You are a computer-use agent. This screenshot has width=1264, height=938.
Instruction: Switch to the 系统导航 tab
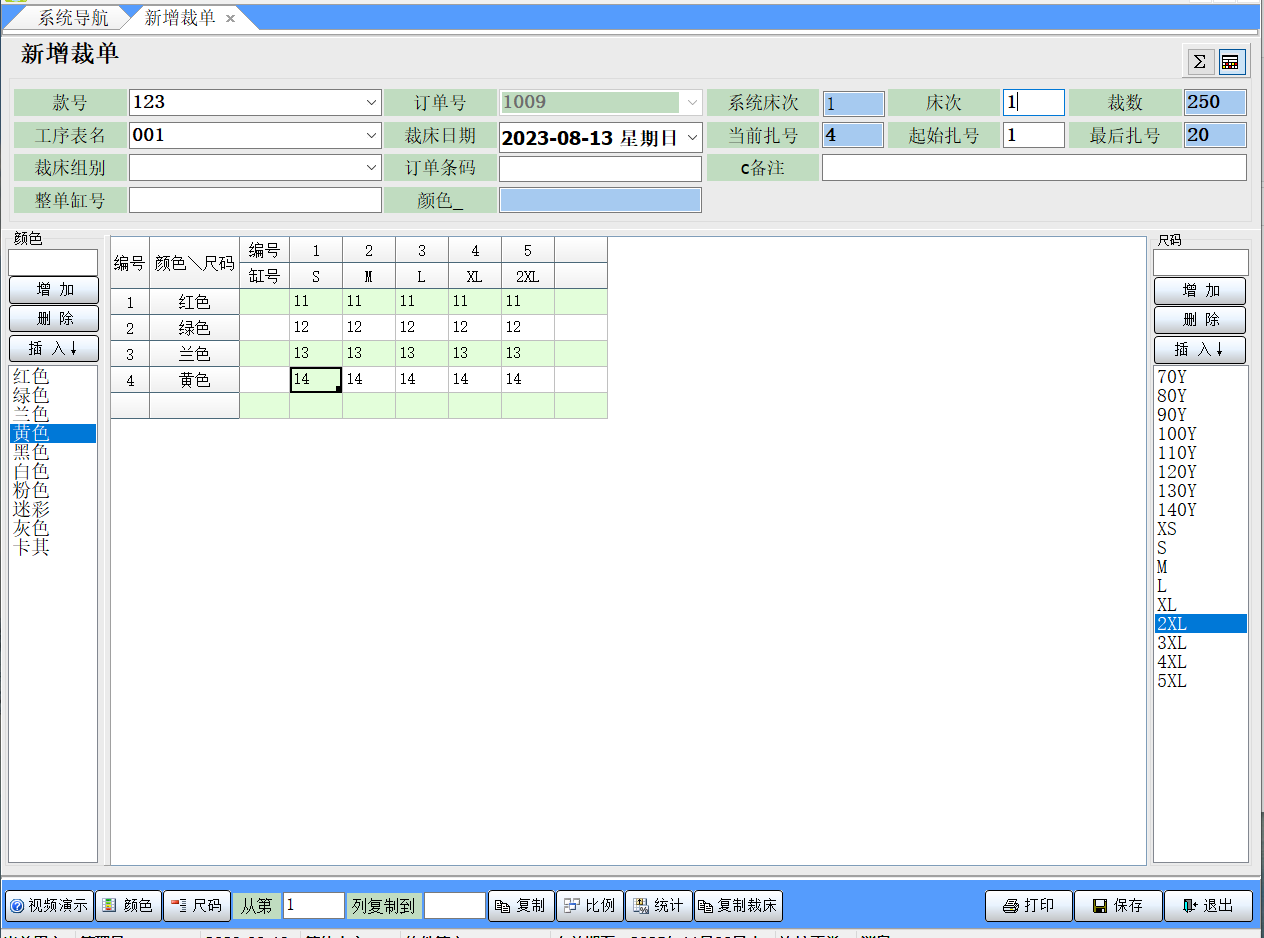pos(73,18)
